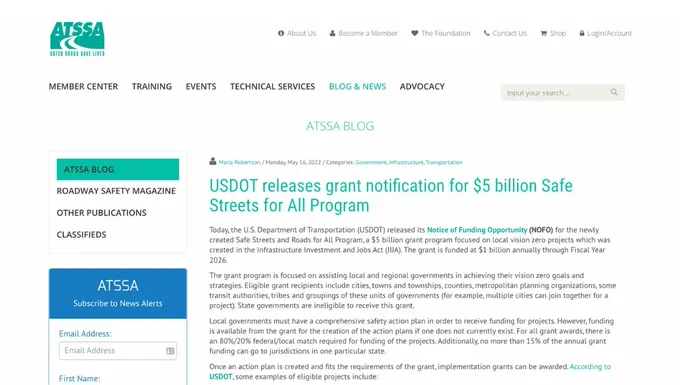Click the Foundation heart icon
The height and width of the screenshot is (385, 680).
point(415,33)
